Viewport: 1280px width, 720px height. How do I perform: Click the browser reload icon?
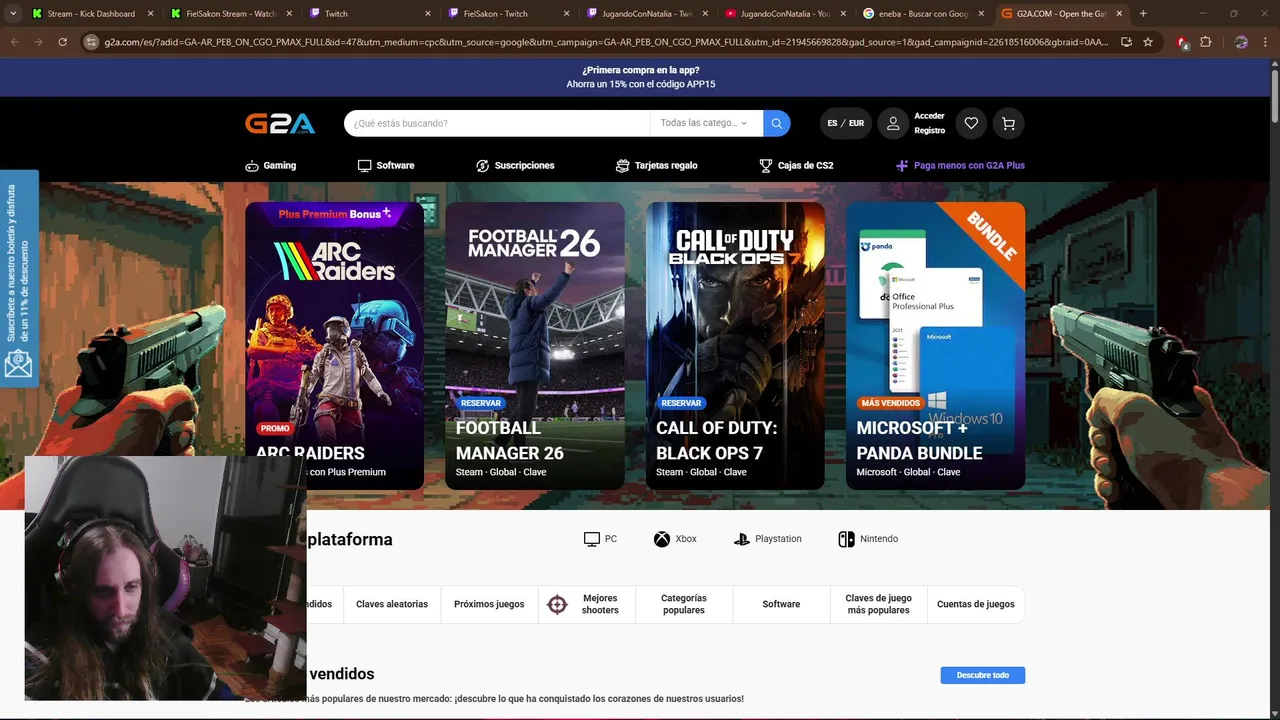click(62, 42)
